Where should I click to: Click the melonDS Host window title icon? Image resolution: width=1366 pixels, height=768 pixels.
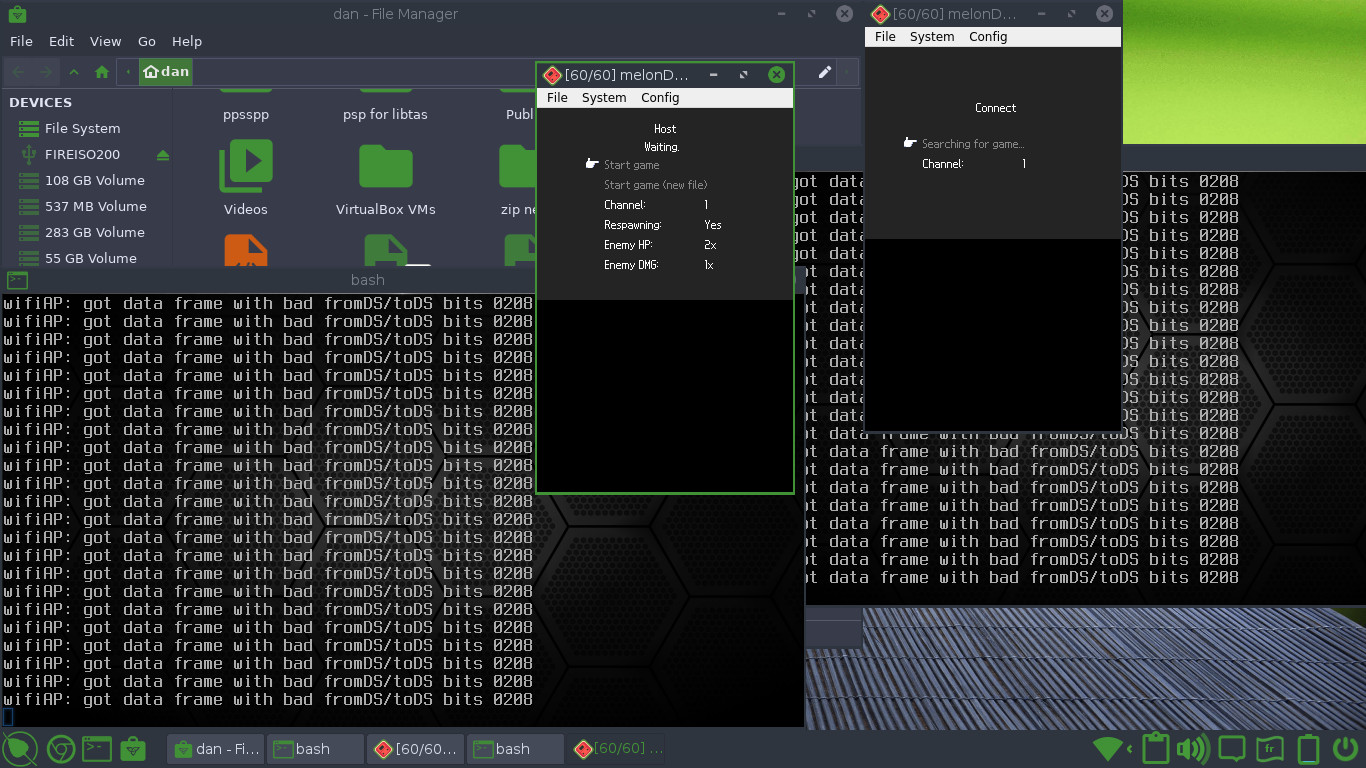pos(552,75)
